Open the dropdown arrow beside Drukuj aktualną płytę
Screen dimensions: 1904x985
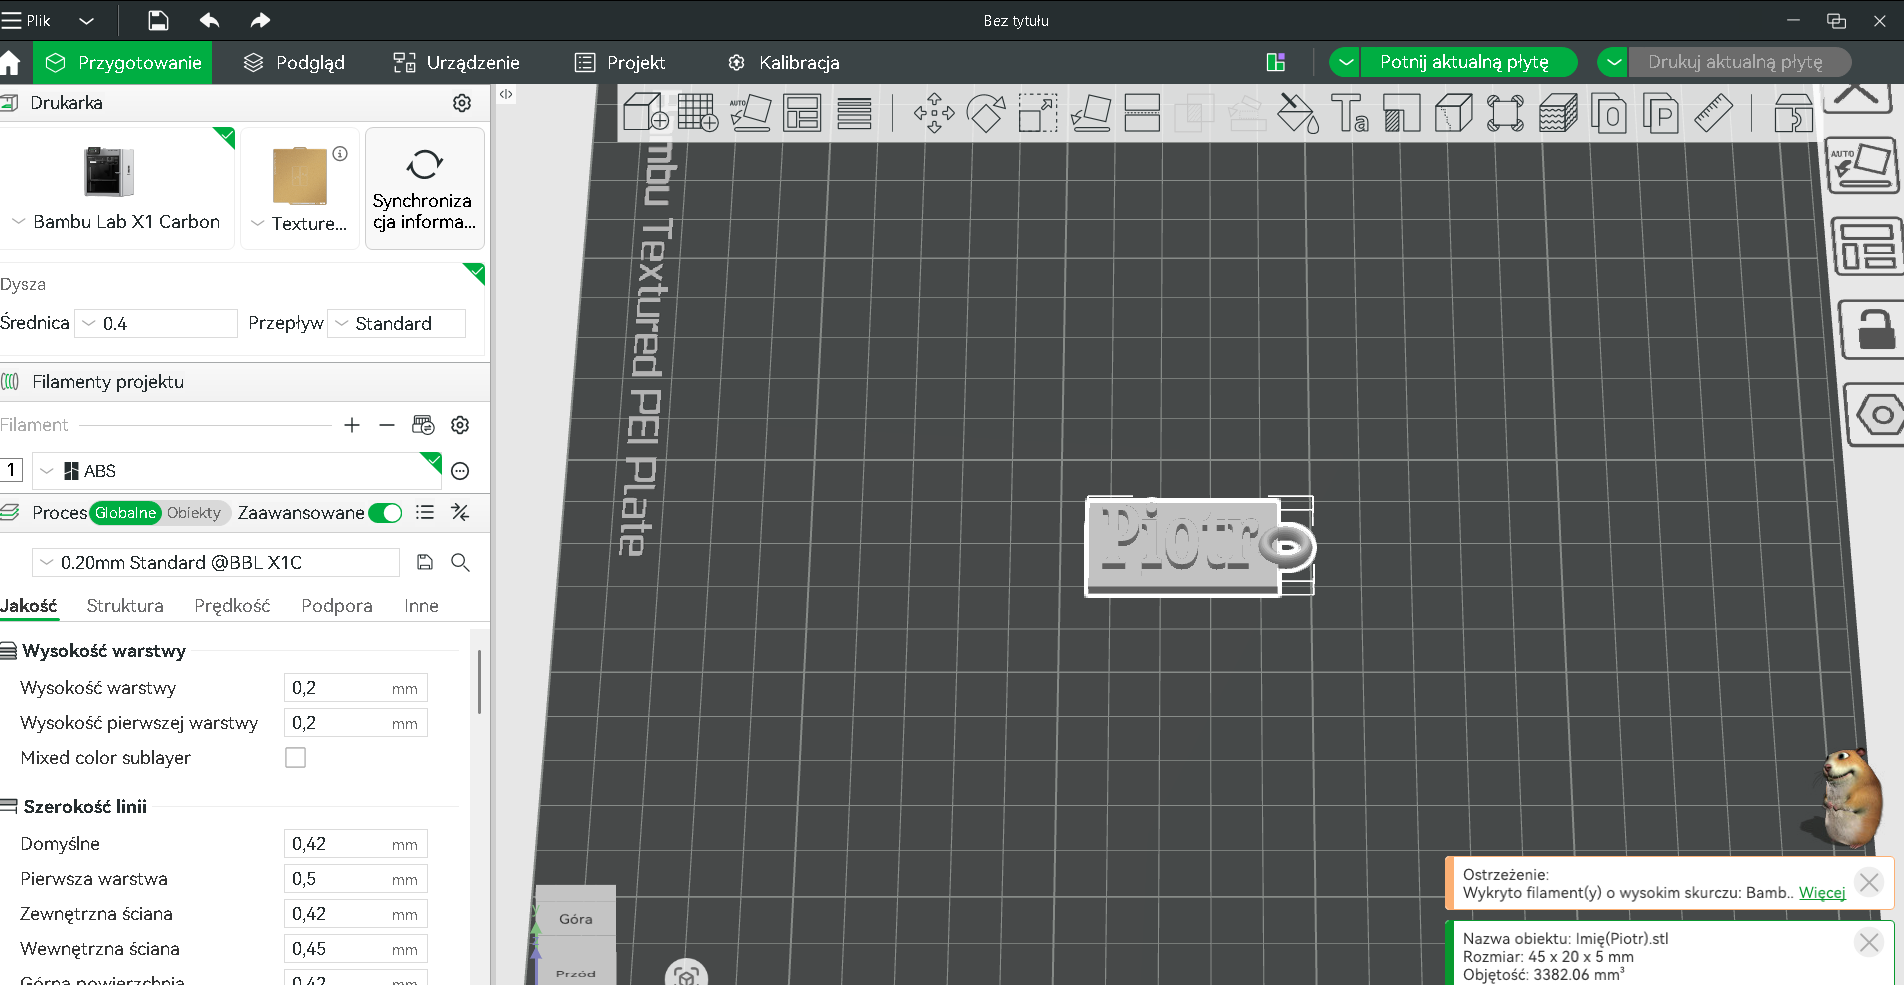1613,62
